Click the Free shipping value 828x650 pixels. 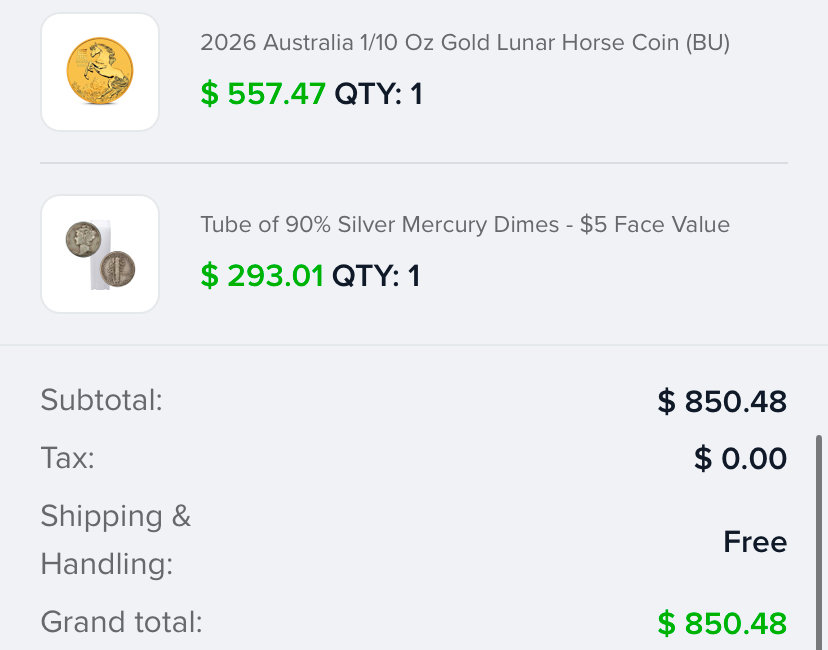coord(755,542)
